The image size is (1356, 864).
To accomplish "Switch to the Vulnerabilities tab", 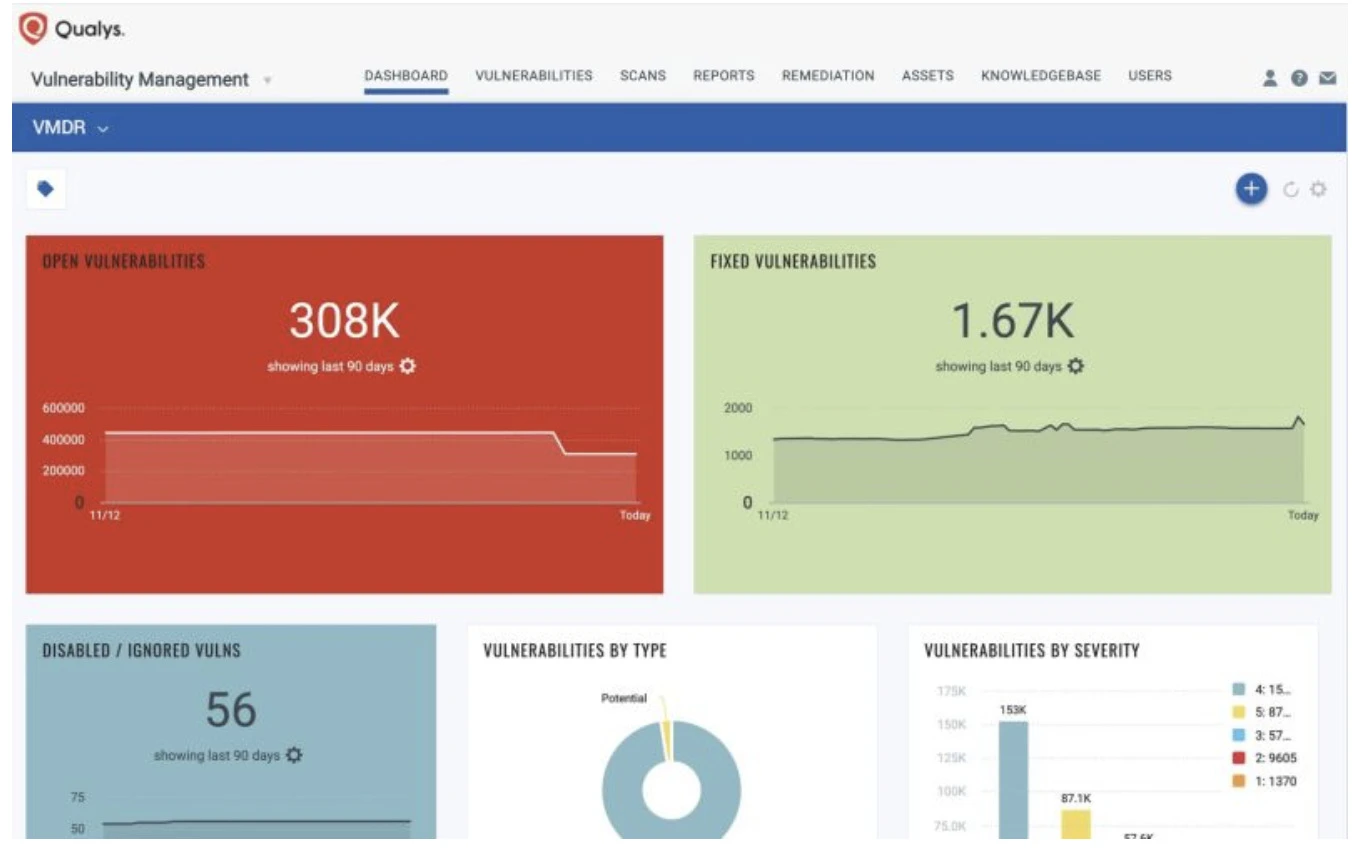I will point(534,75).
